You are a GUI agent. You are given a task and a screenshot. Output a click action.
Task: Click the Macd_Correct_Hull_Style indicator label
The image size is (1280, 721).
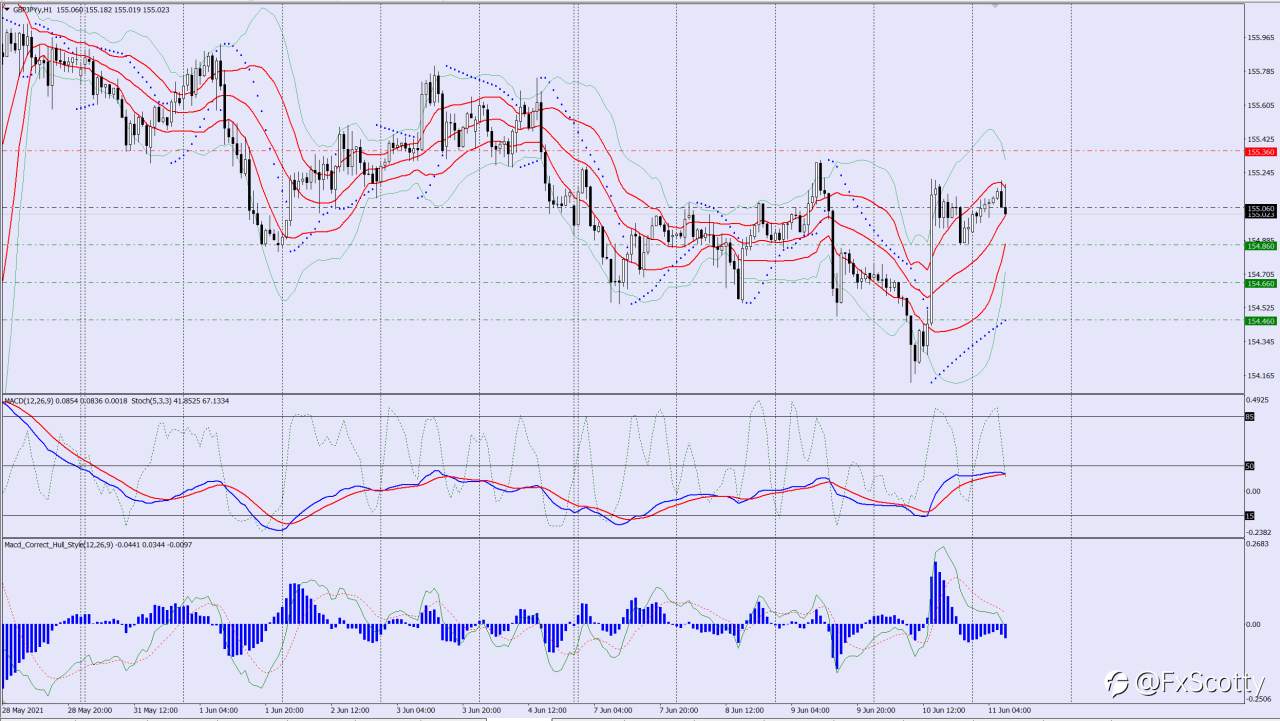pos(98,545)
